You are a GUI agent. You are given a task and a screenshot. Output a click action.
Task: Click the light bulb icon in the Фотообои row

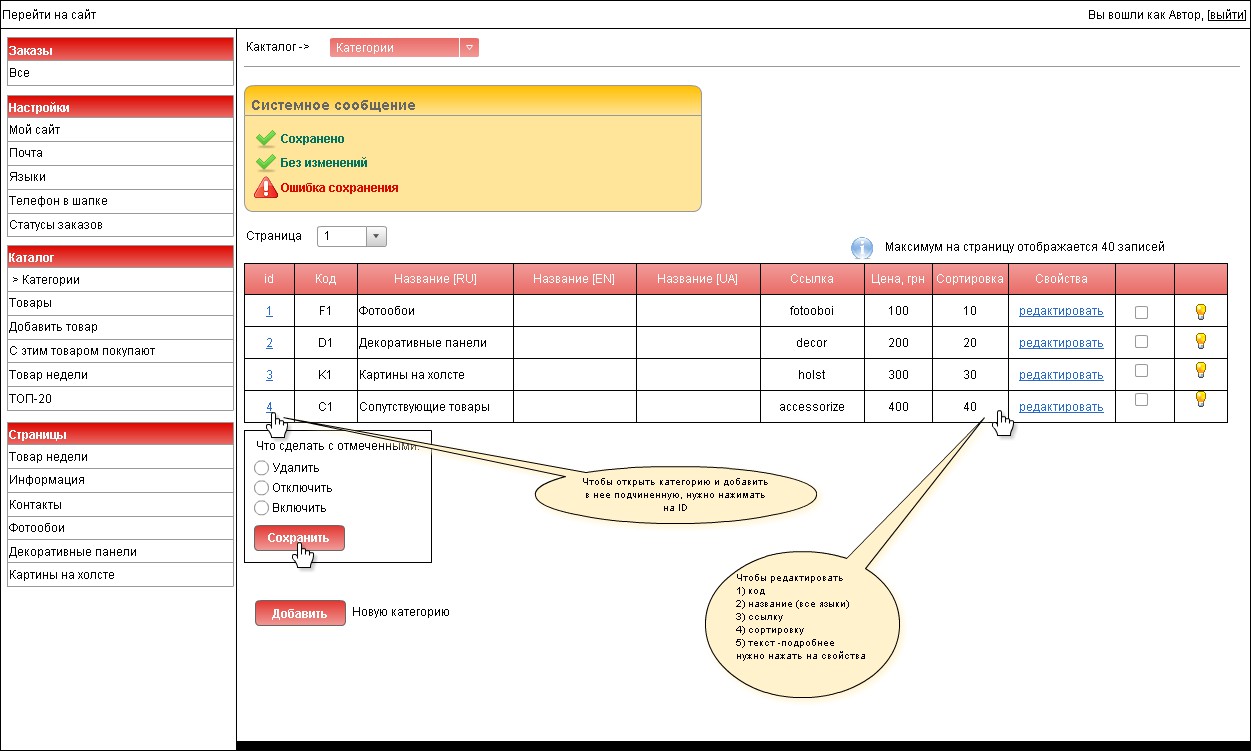[1201, 311]
